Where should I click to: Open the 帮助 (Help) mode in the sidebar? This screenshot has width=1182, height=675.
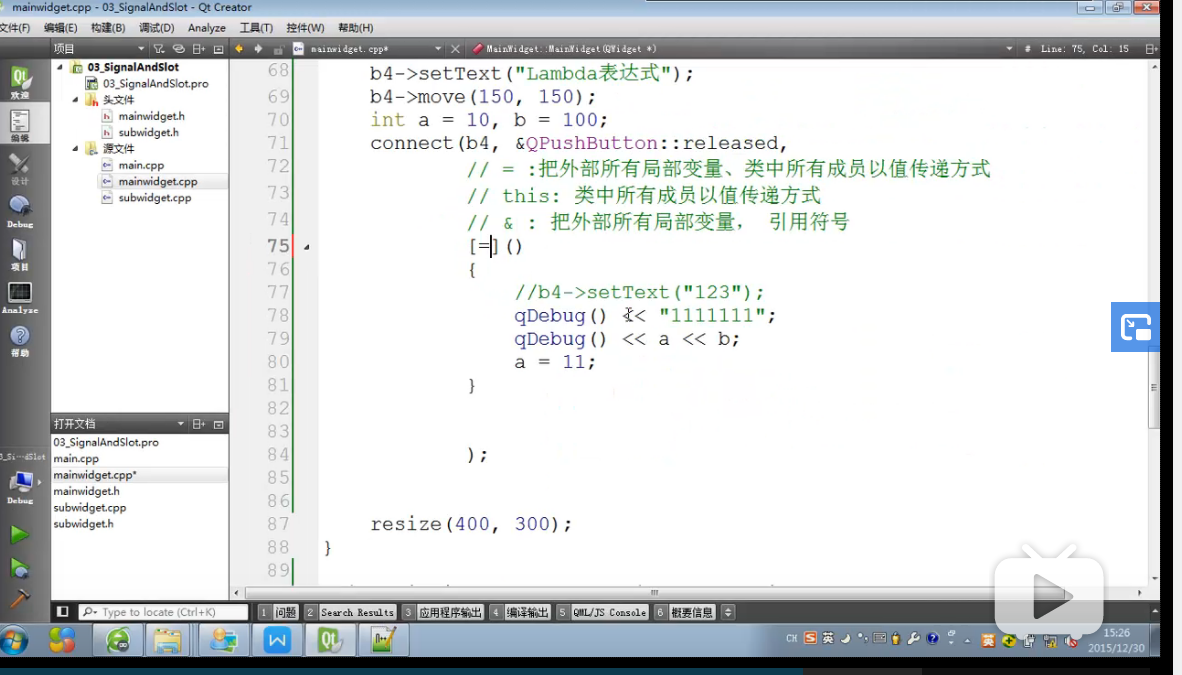coord(20,341)
